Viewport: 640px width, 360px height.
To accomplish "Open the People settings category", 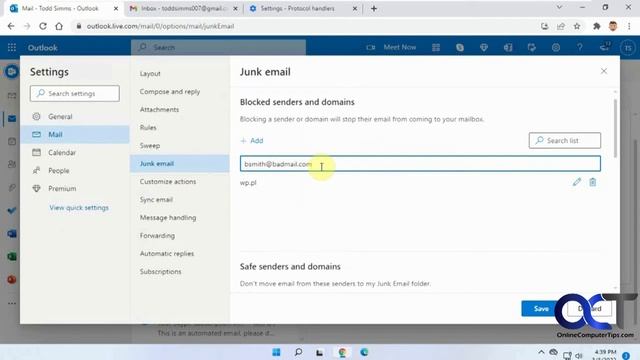I will point(75,170).
